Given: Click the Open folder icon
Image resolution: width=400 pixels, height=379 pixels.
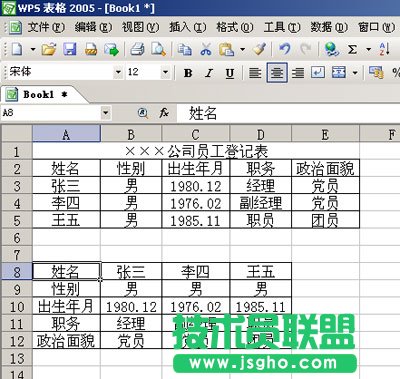Looking at the screenshot, I should point(49,50).
